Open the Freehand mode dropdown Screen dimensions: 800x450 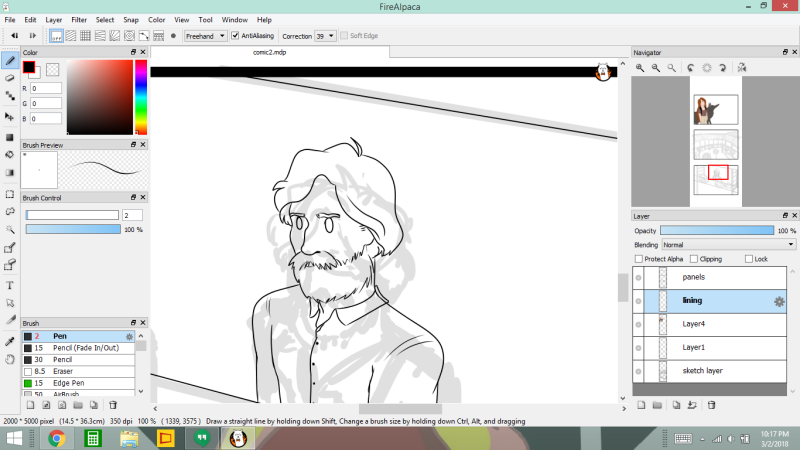pos(205,35)
